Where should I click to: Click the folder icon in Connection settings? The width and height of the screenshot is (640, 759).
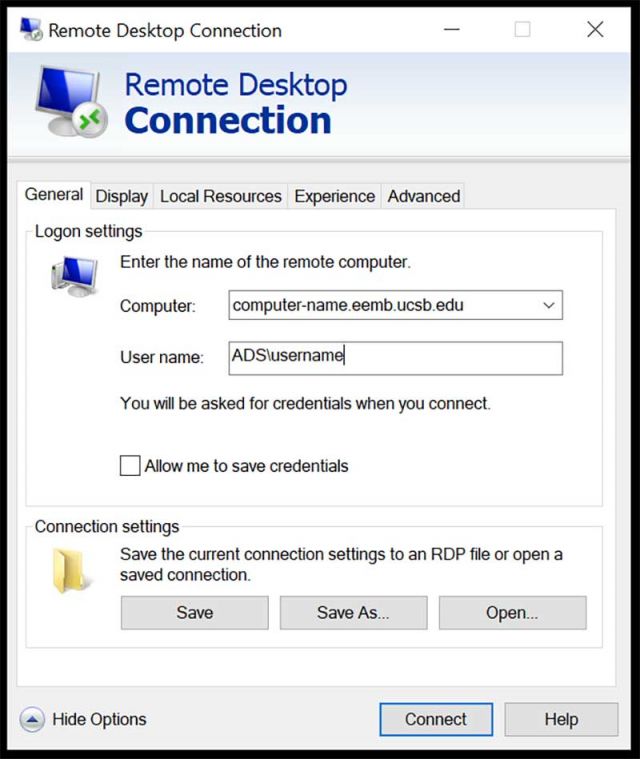(73, 569)
